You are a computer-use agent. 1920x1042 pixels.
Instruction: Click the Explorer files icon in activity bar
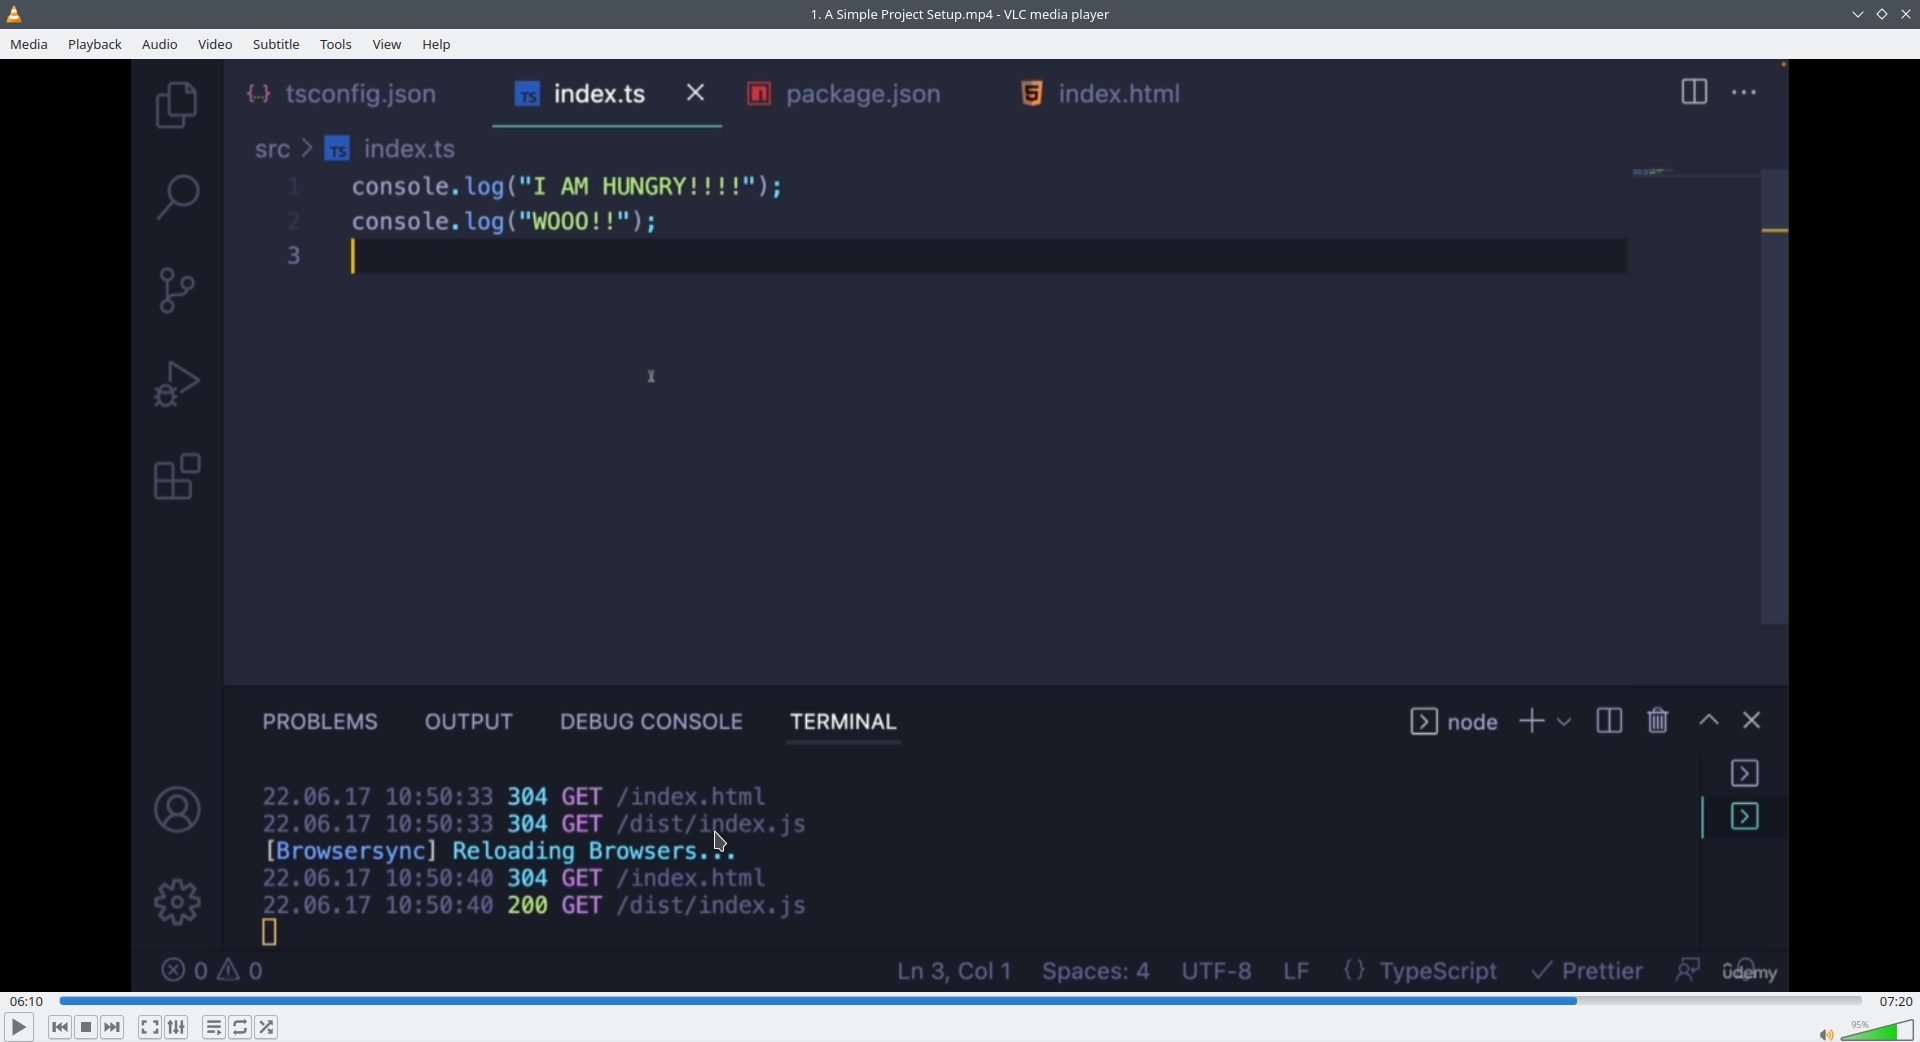click(177, 105)
